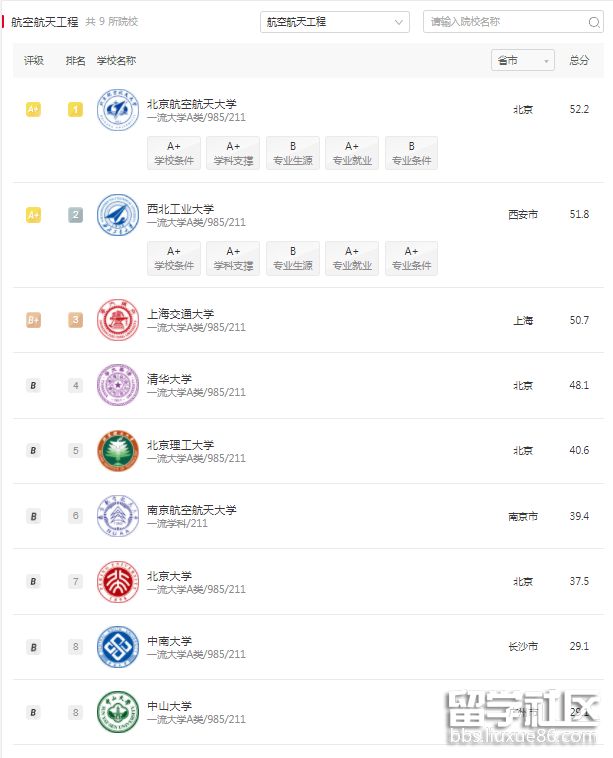
Task: Click 北京理工大学 emblem
Action: 117,450
